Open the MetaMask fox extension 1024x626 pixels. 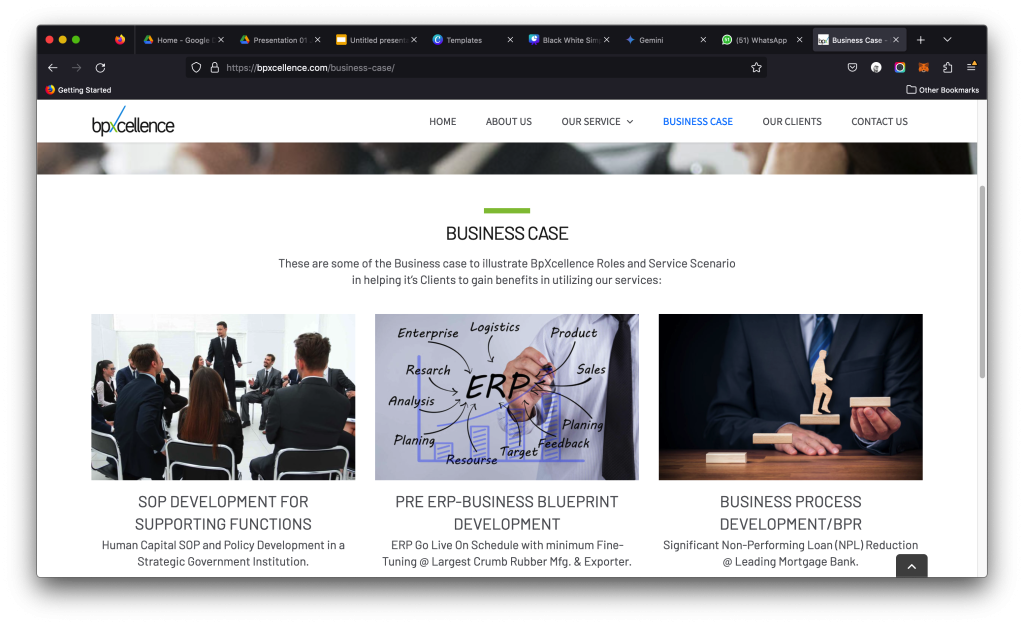point(923,67)
